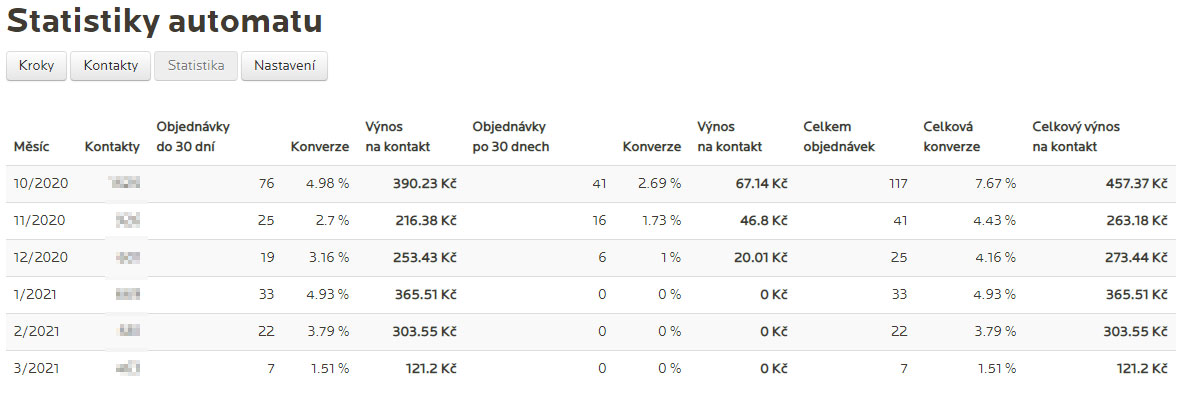
Task: Open the Nastavení tab
Action: [x=284, y=66]
